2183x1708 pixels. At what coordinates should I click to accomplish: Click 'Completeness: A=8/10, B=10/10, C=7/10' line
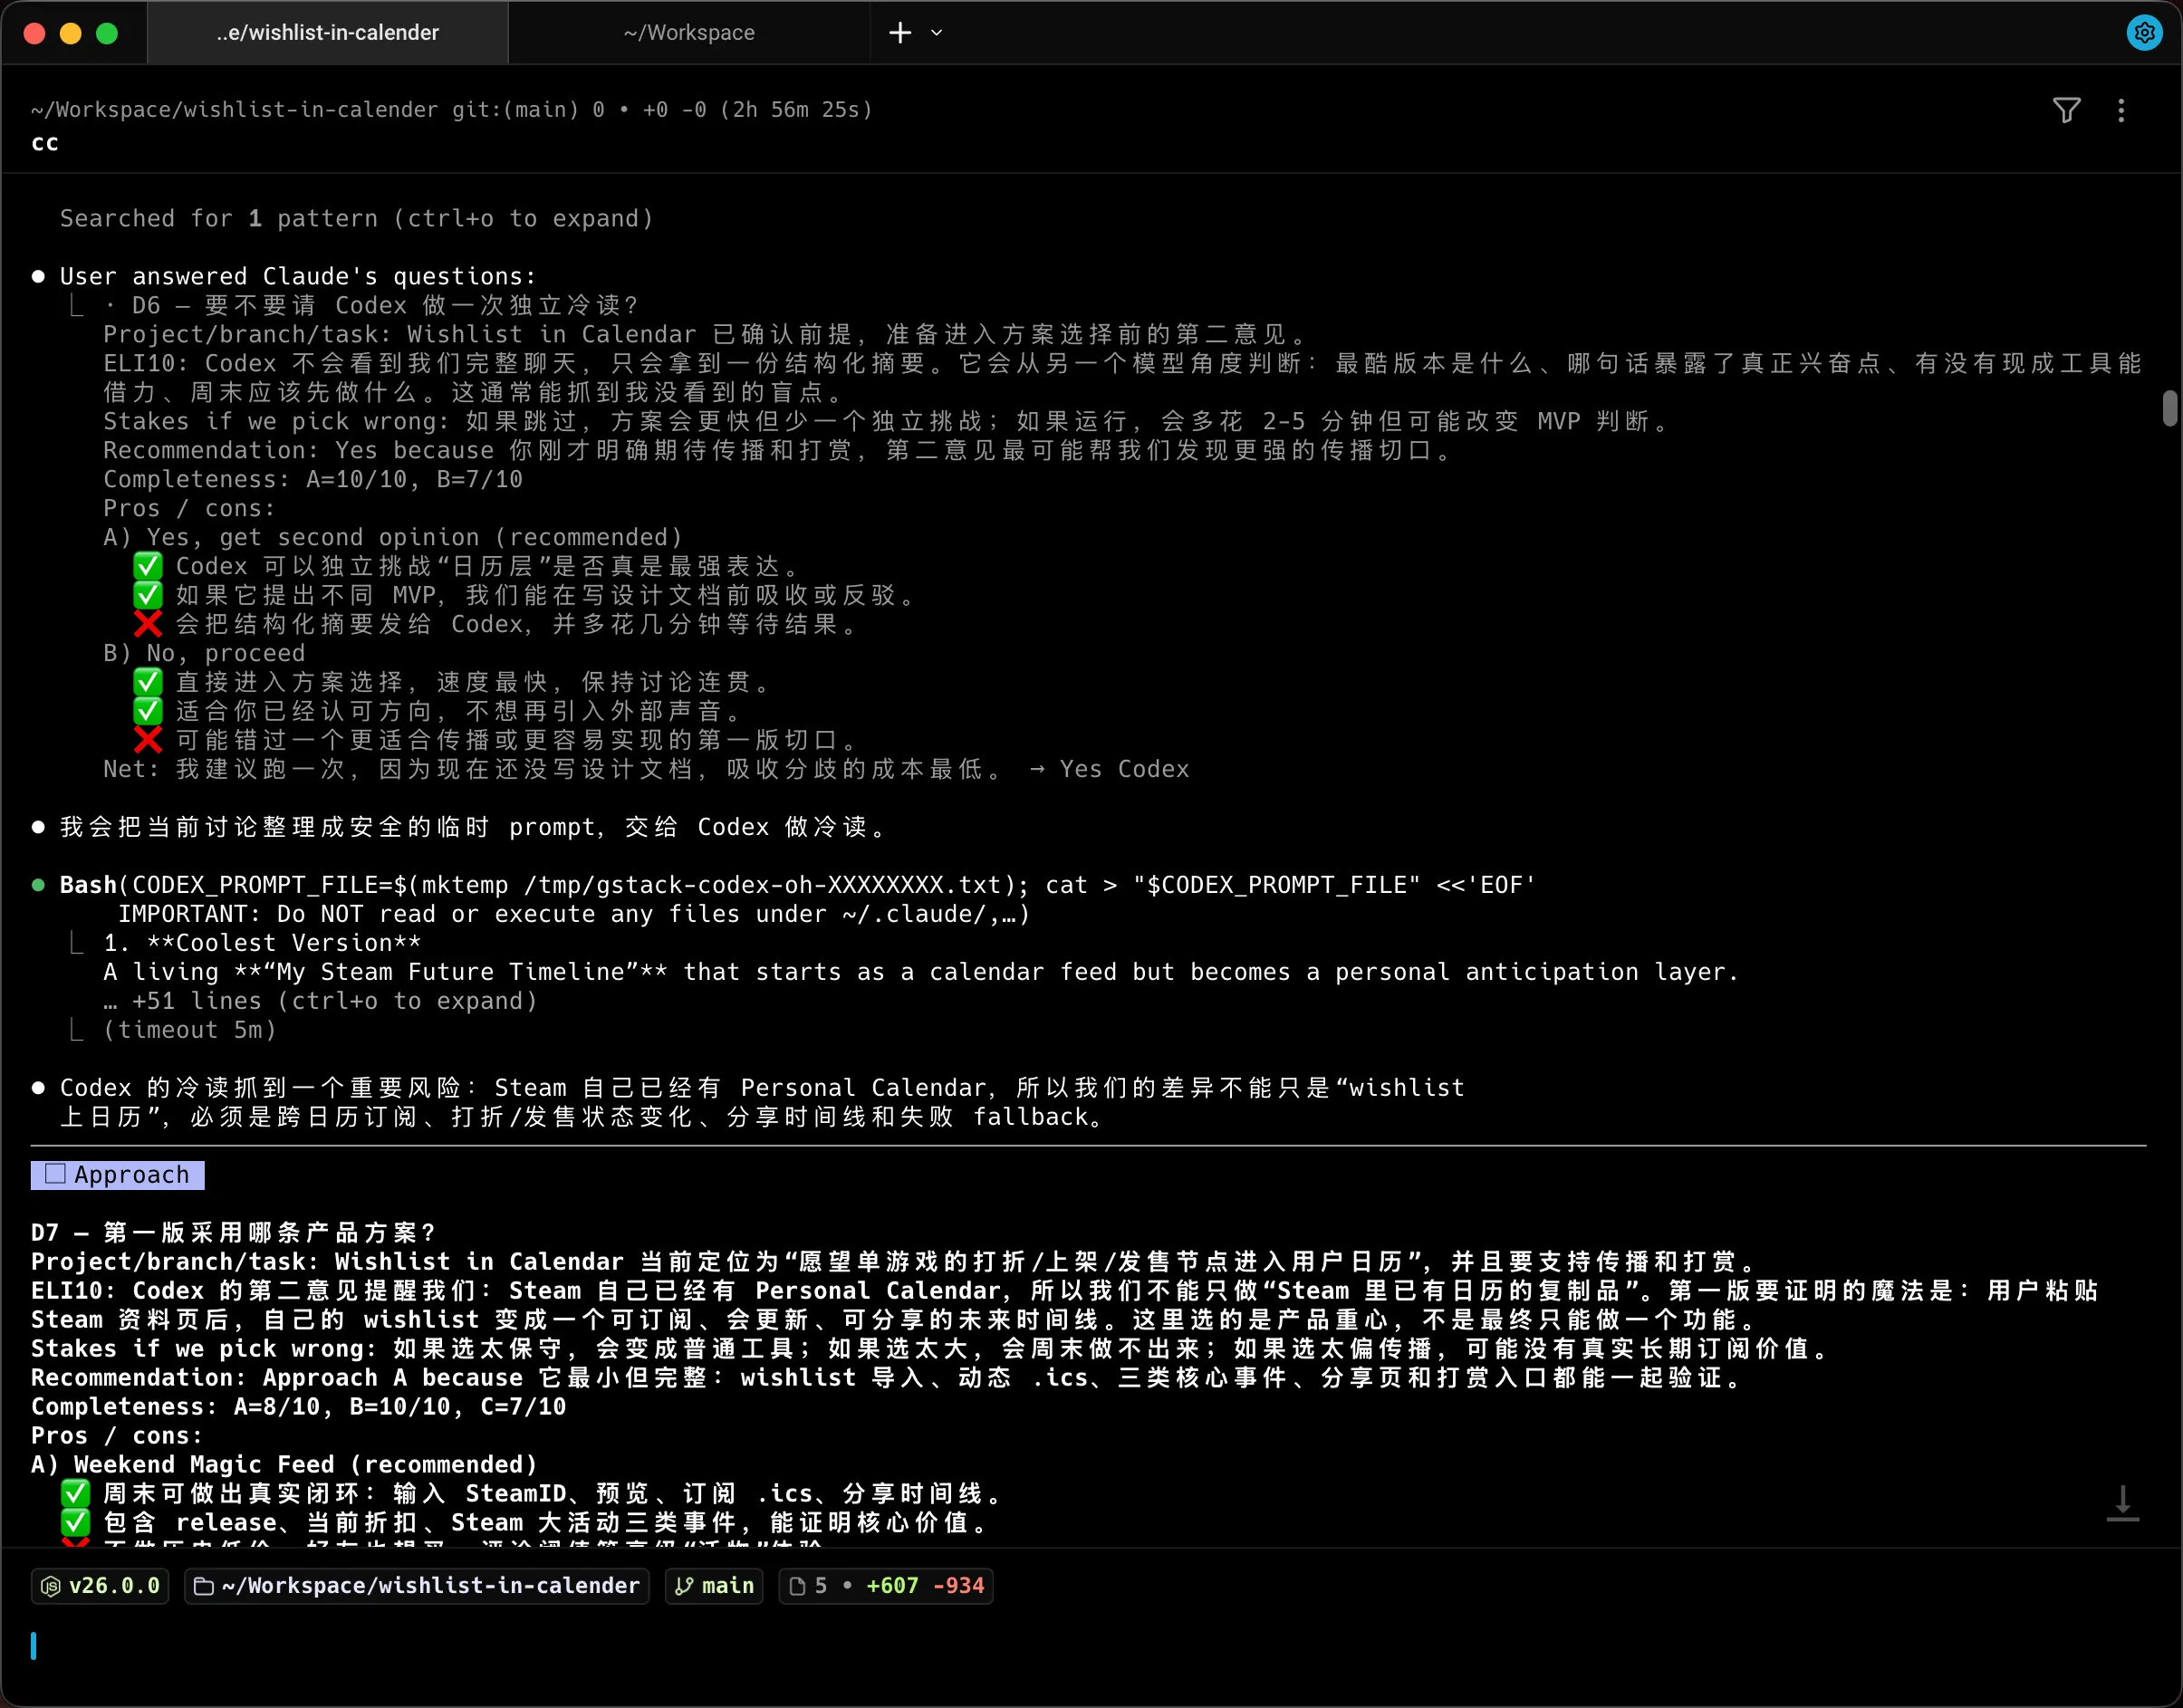pos(299,1407)
